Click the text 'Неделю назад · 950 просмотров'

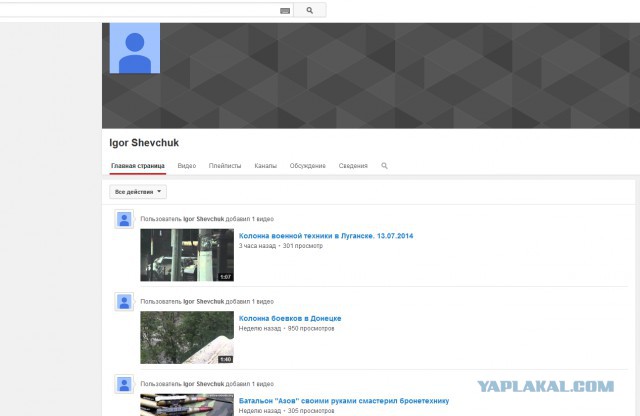coord(287,329)
